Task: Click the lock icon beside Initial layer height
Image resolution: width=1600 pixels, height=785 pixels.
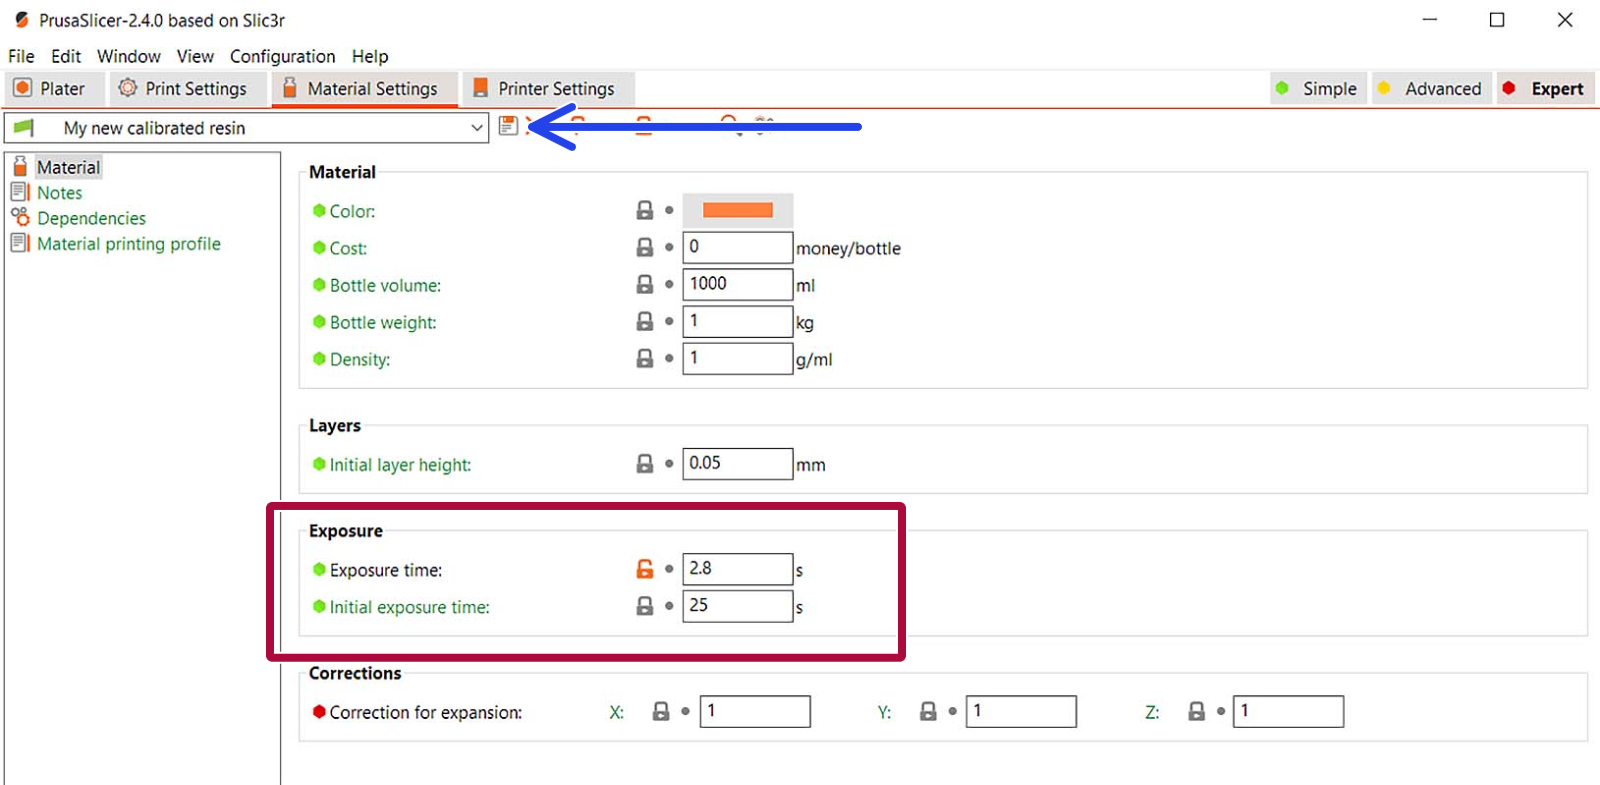Action: [x=645, y=464]
